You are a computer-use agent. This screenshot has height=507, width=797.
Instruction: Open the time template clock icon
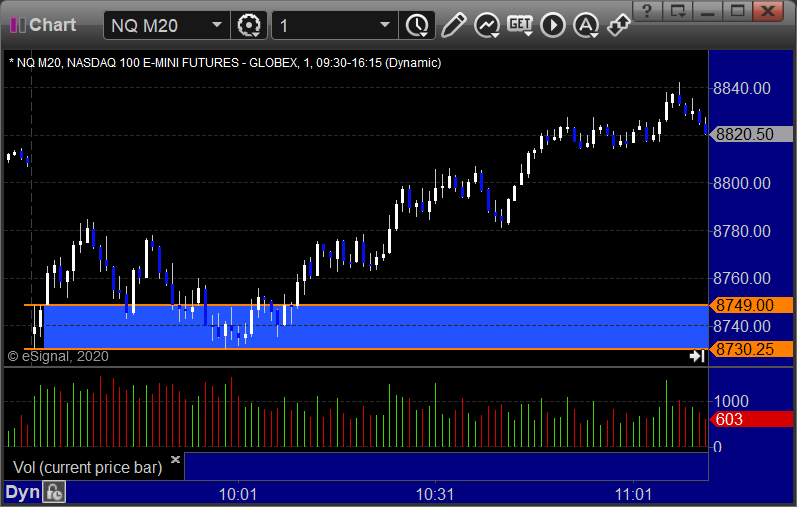click(417, 25)
